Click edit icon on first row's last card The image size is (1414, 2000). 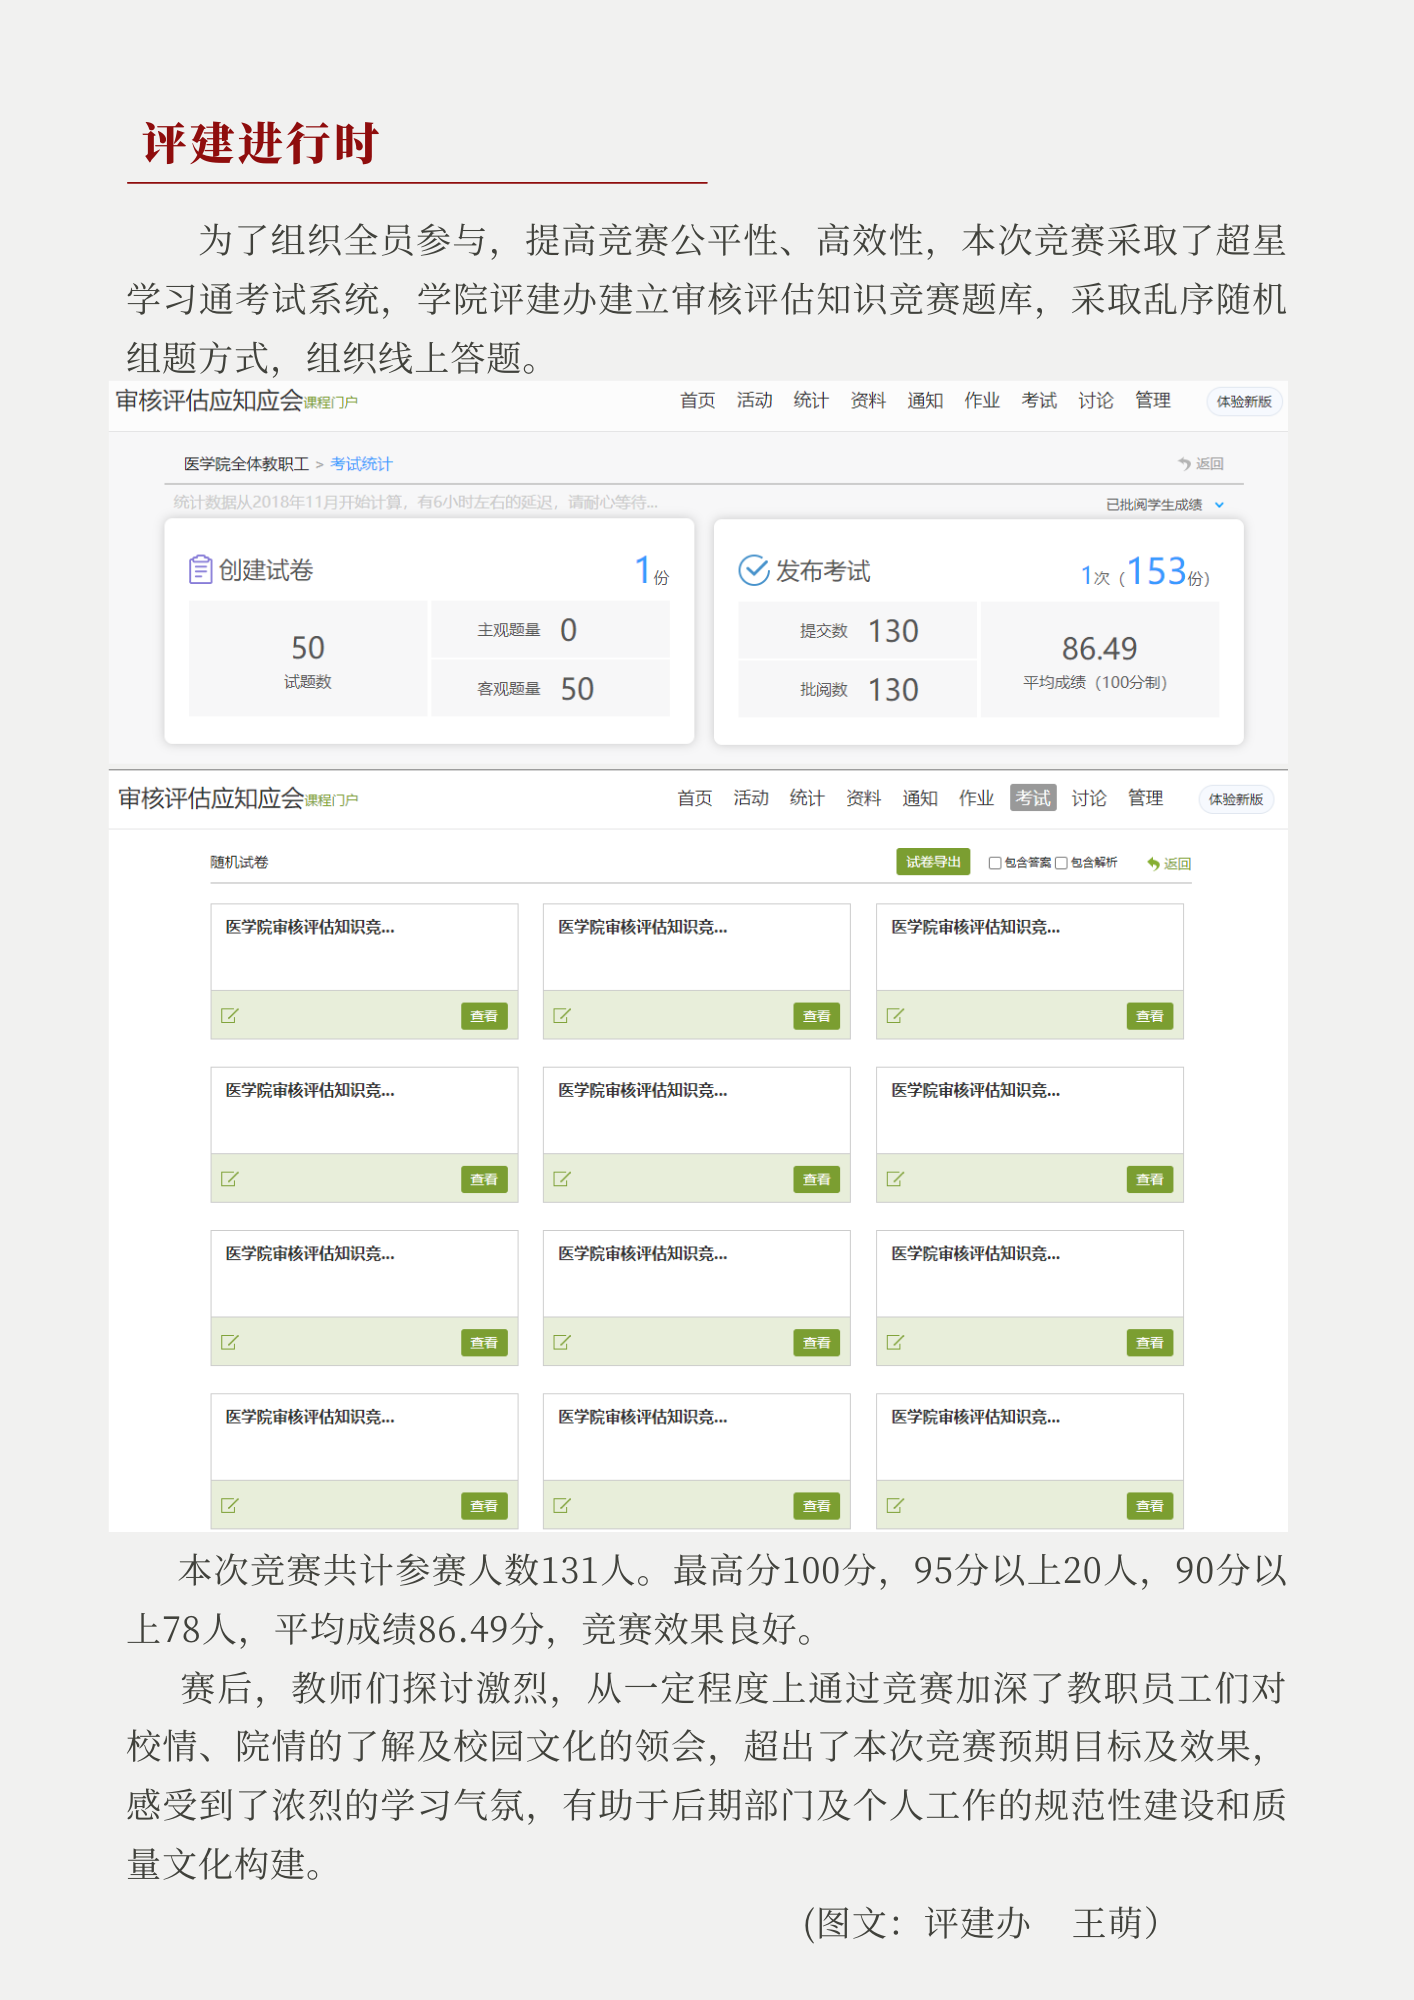[x=895, y=1016]
